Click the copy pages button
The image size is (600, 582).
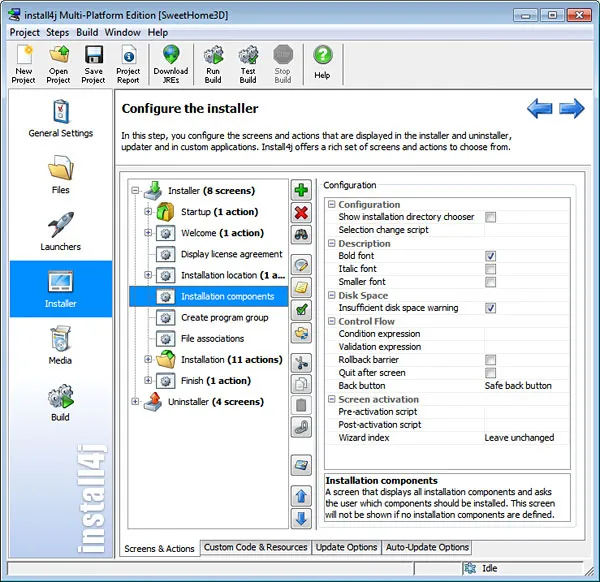pyautogui.click(x=301, y=384)
